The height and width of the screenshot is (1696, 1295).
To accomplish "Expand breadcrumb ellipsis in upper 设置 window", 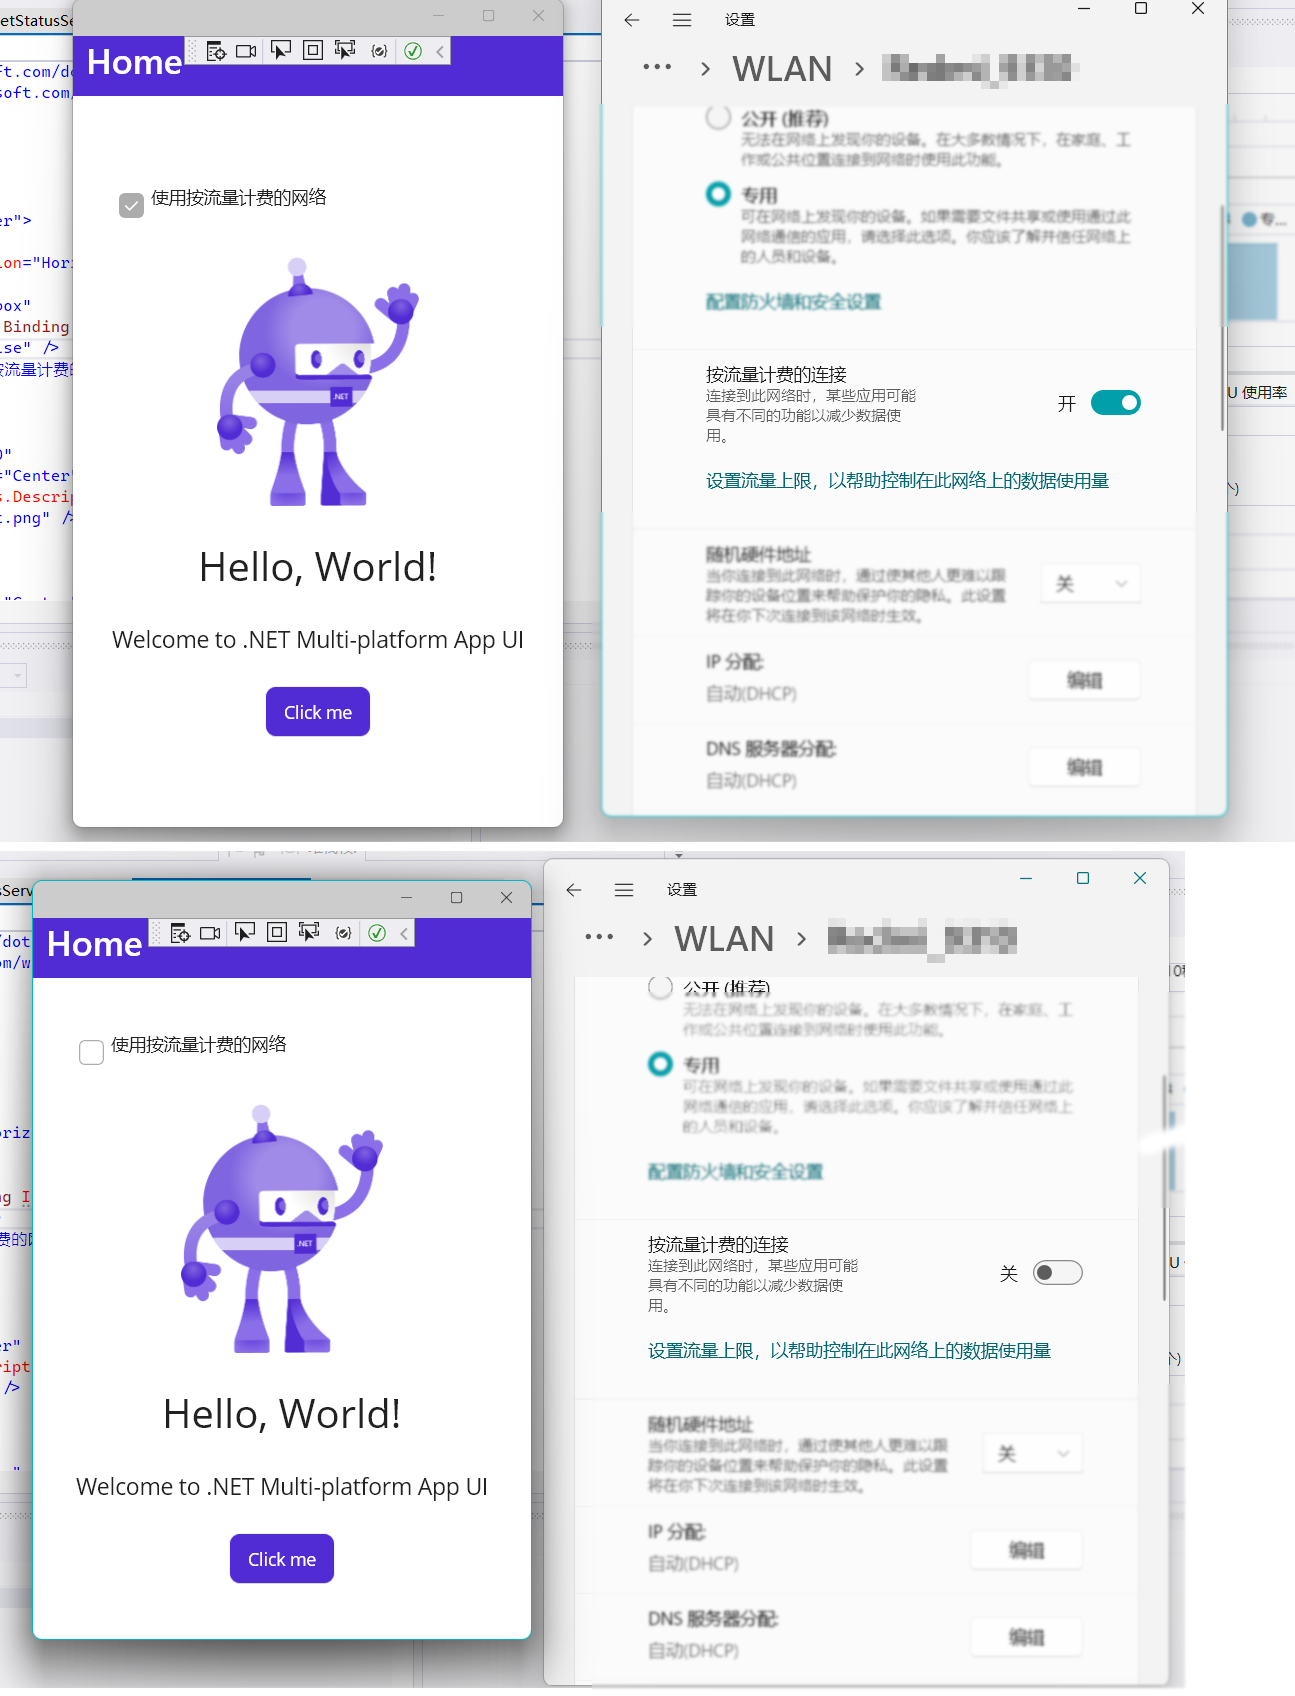I will [657, 67].
